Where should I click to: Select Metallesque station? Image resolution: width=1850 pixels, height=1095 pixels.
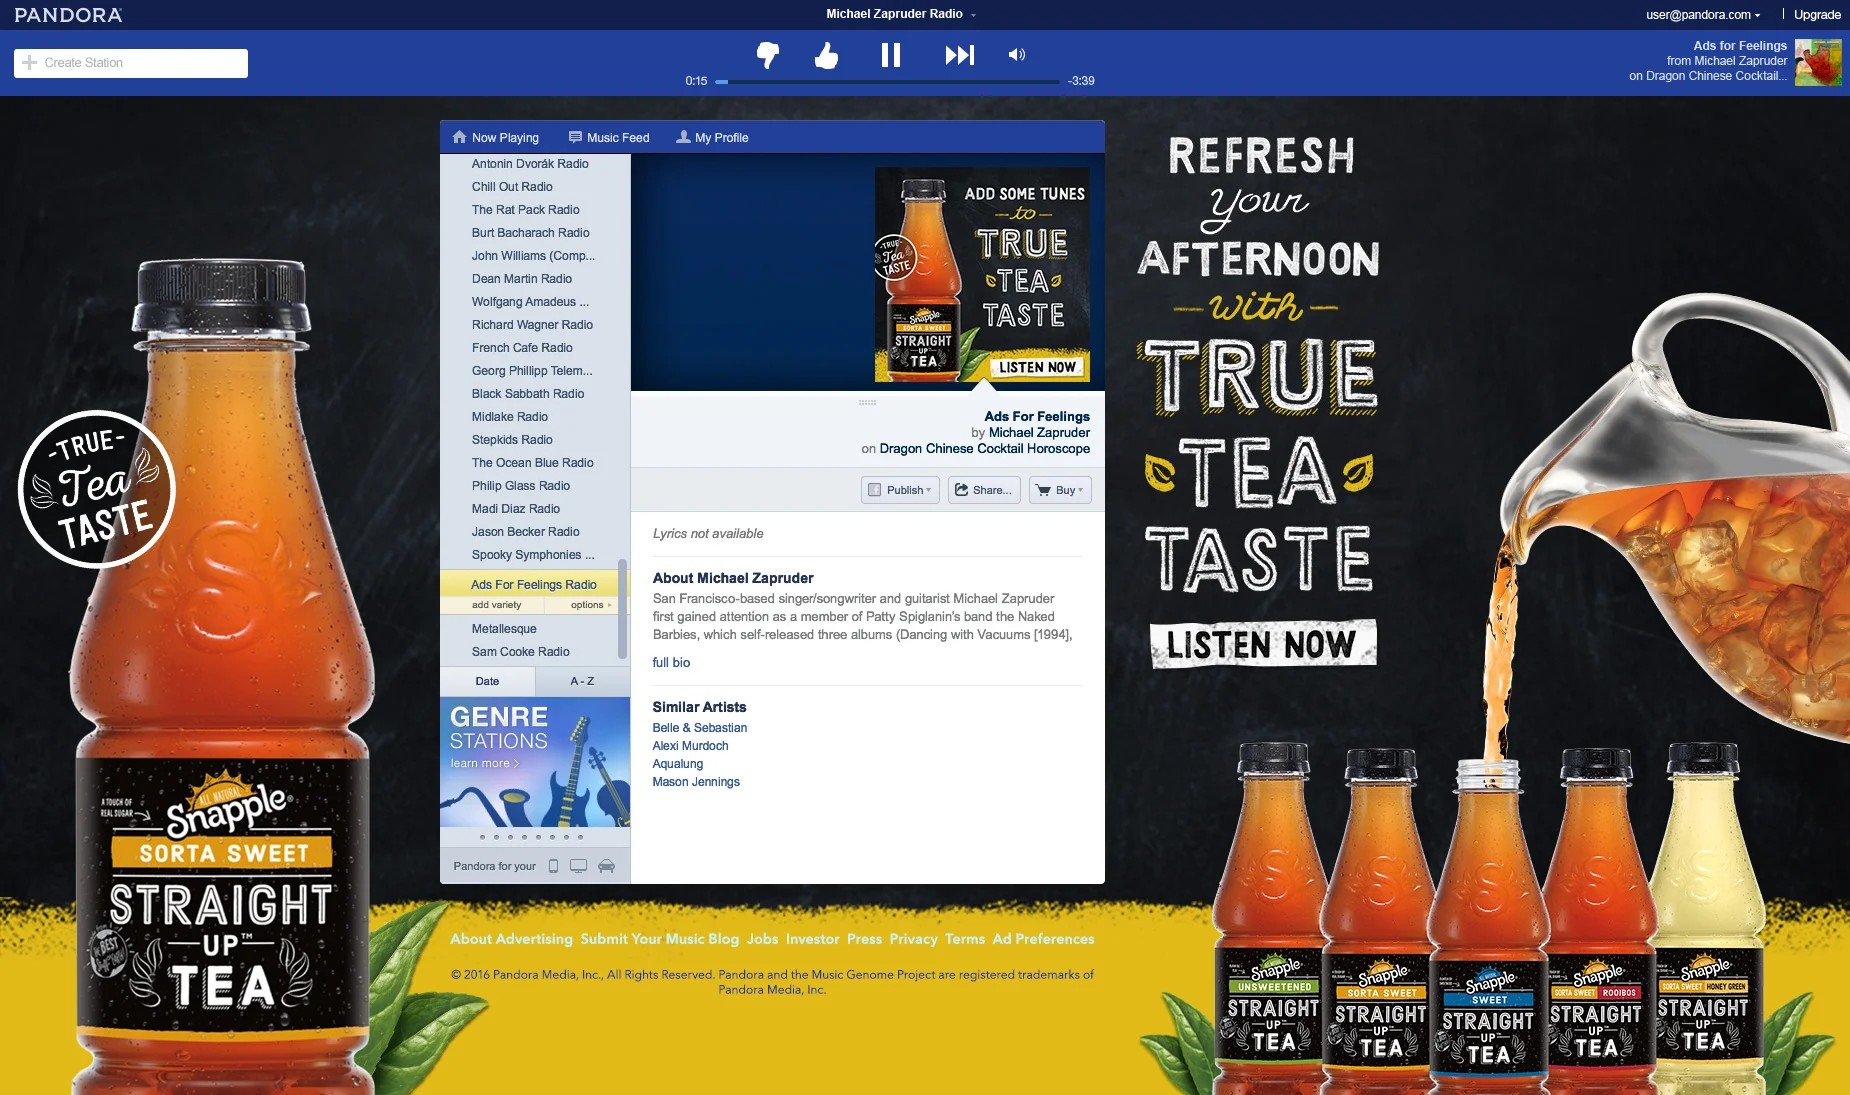(504, 629)
